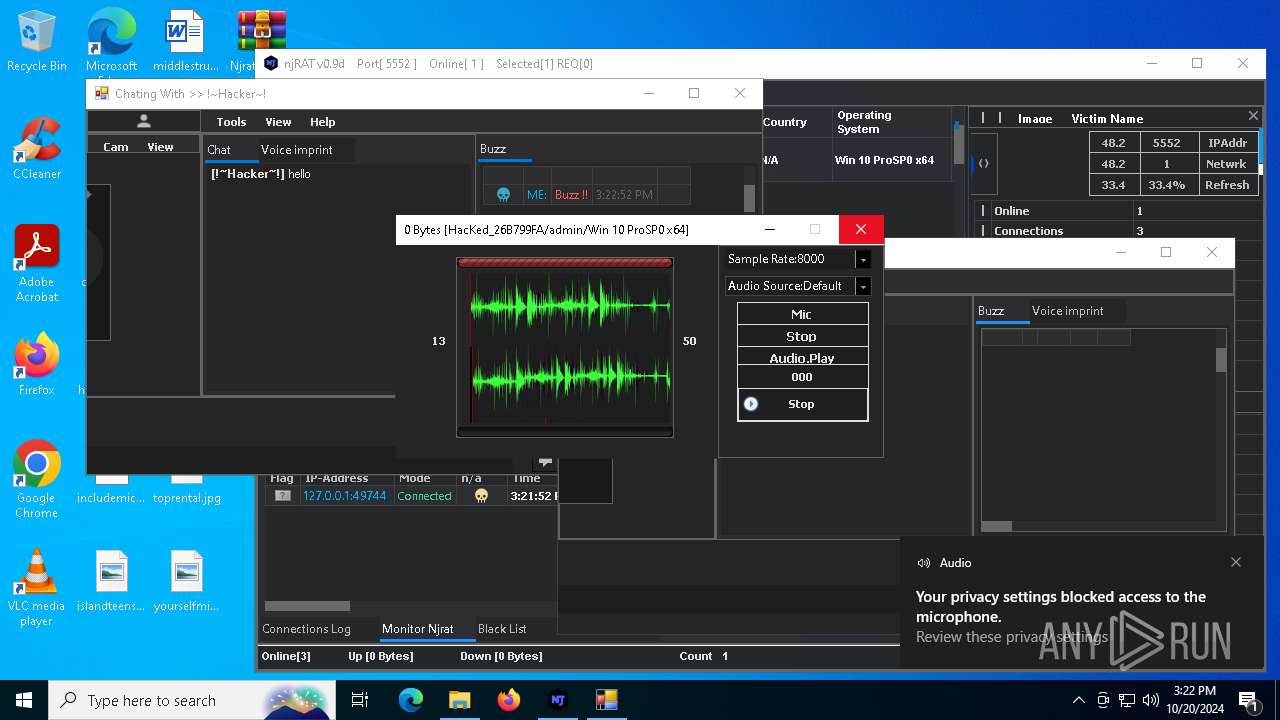Open the Help menu in chat window
Viewport: 1280px width, 720px height.
tap(322, 122)
